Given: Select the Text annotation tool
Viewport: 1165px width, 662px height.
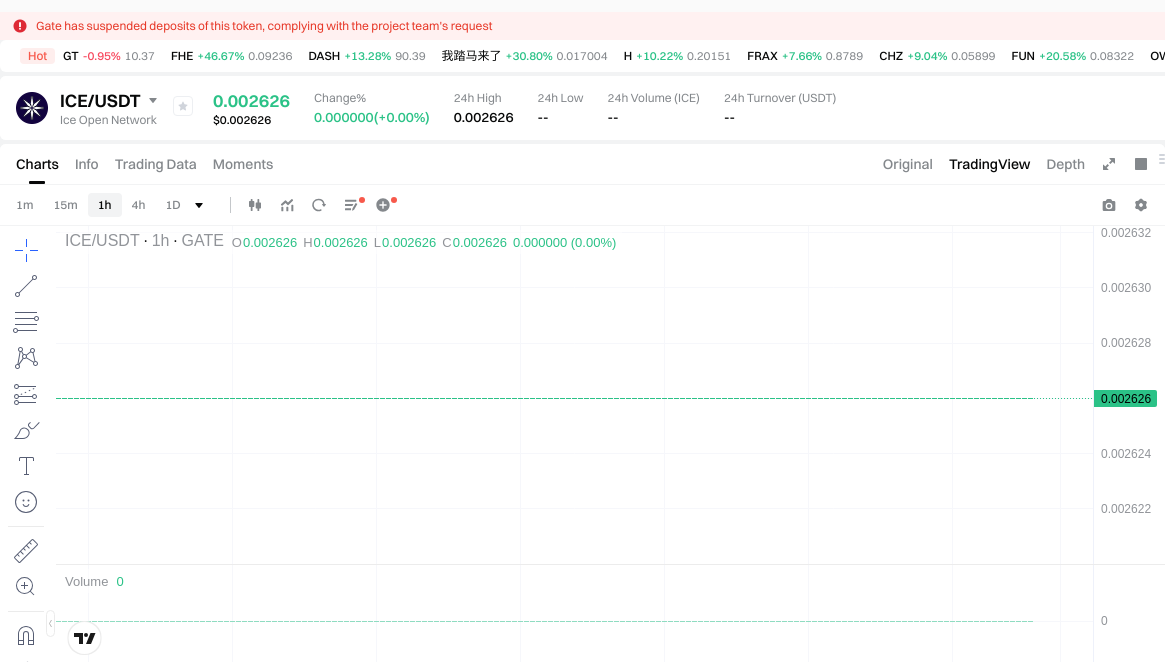Looking at the screenshot, I should pos(26,465).
